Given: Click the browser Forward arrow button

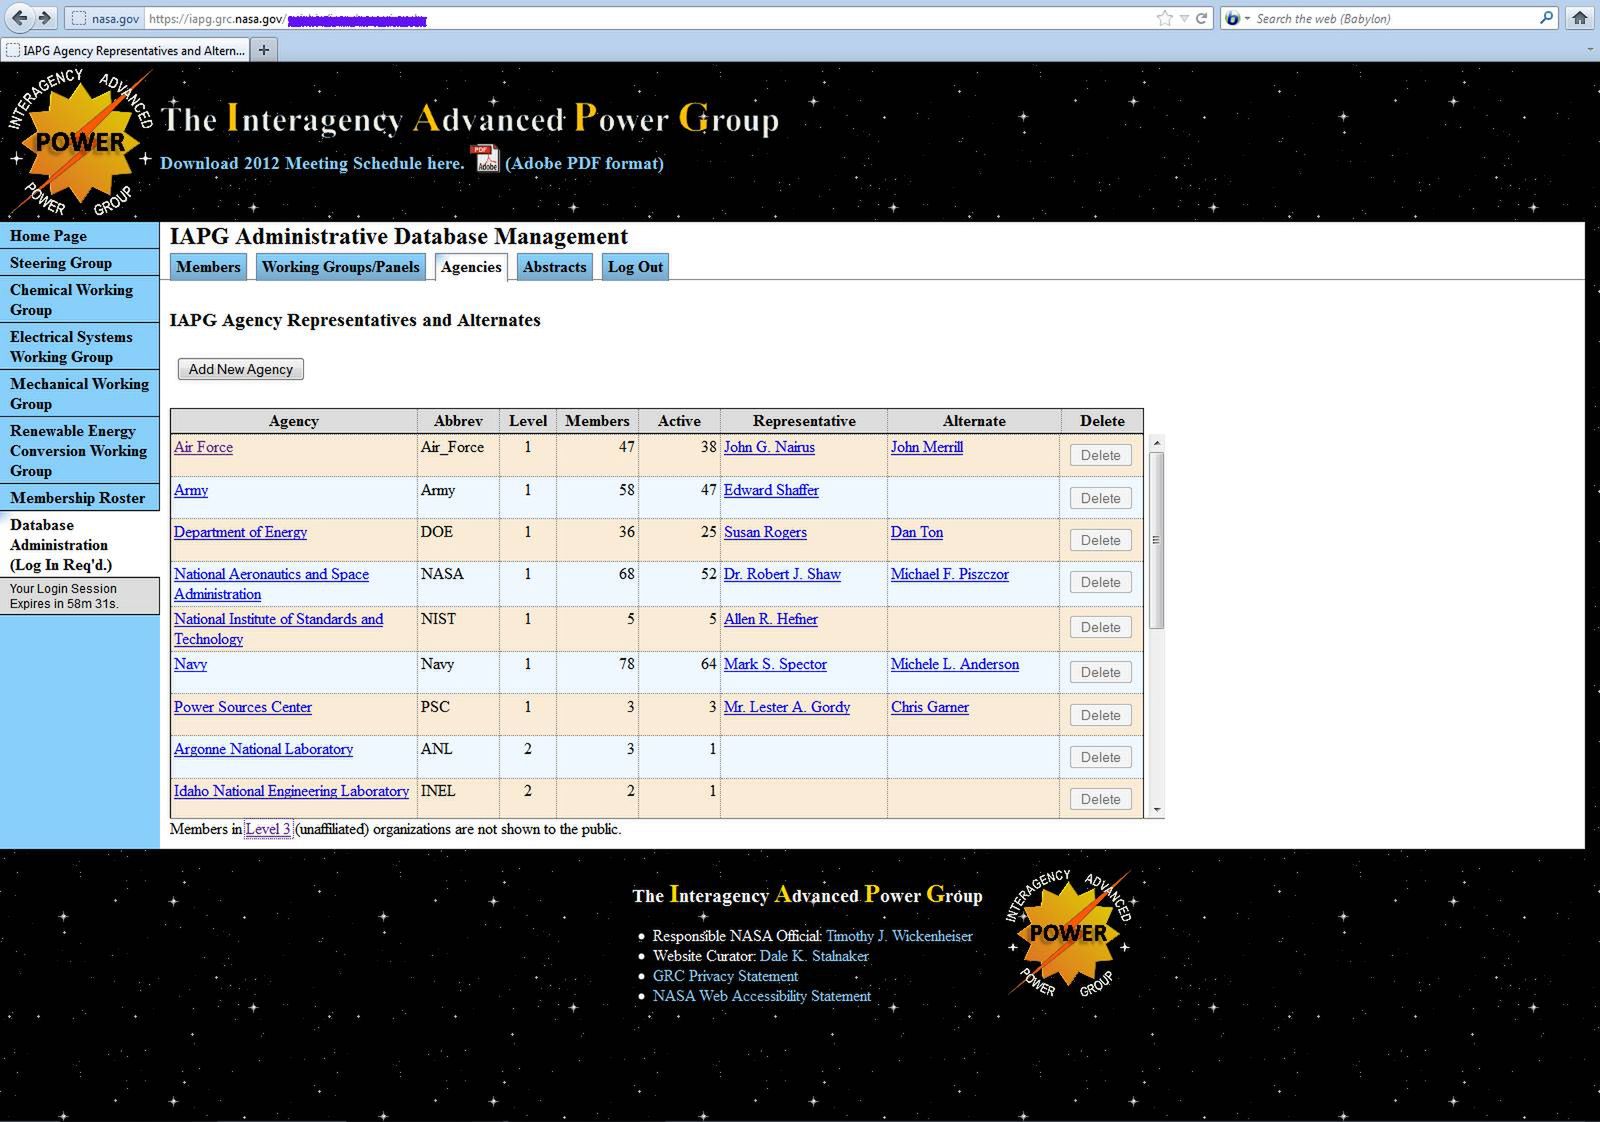Looking at the screenshot, I should pyautogui.click(x=44, y=18).
